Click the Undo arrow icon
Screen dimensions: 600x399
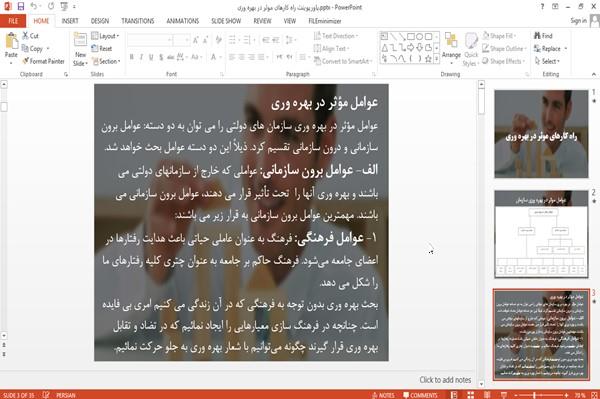pyautogui.click(x=34, y=7)
